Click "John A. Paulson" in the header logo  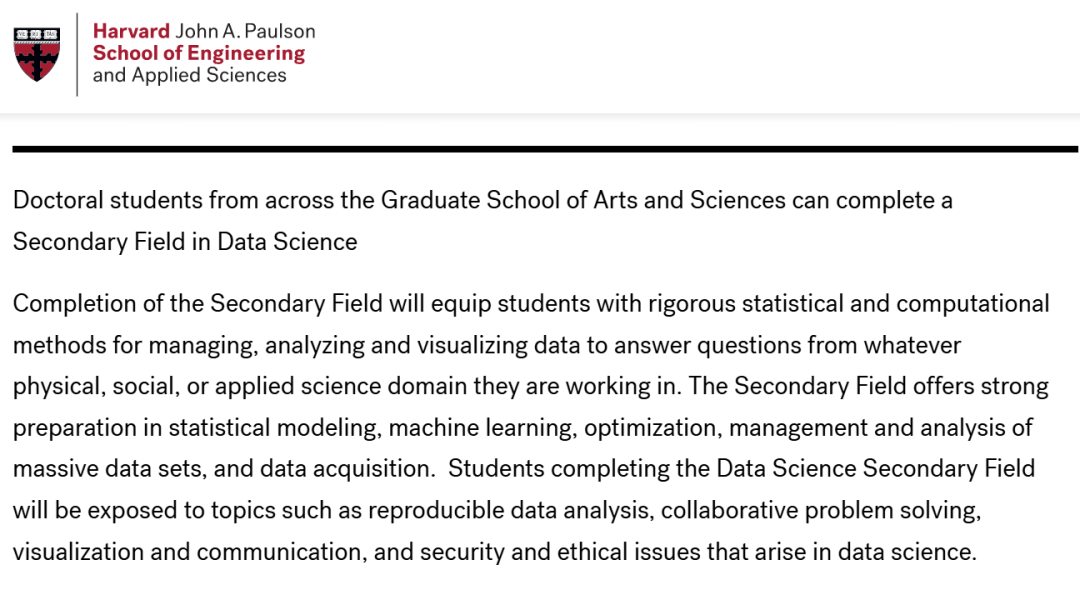click(245, 31)
